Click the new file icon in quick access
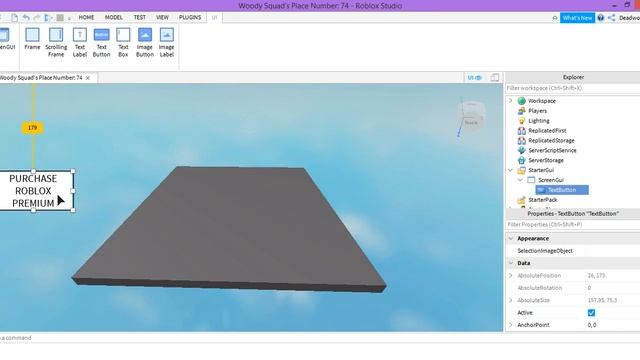640x360 pixels. click(14, 18)
